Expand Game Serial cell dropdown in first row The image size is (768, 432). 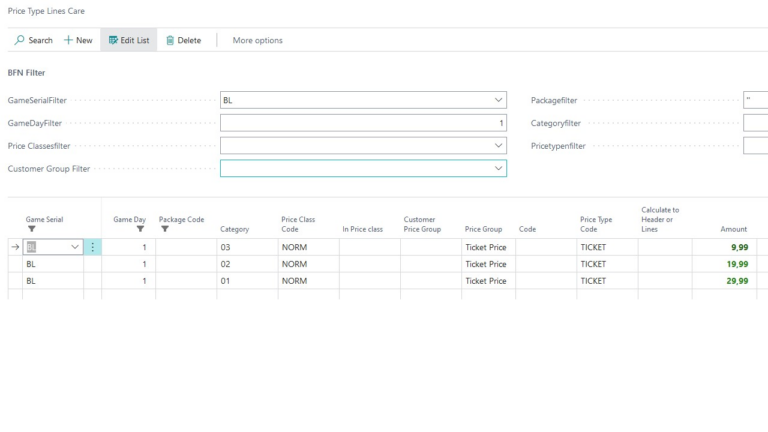75,247
